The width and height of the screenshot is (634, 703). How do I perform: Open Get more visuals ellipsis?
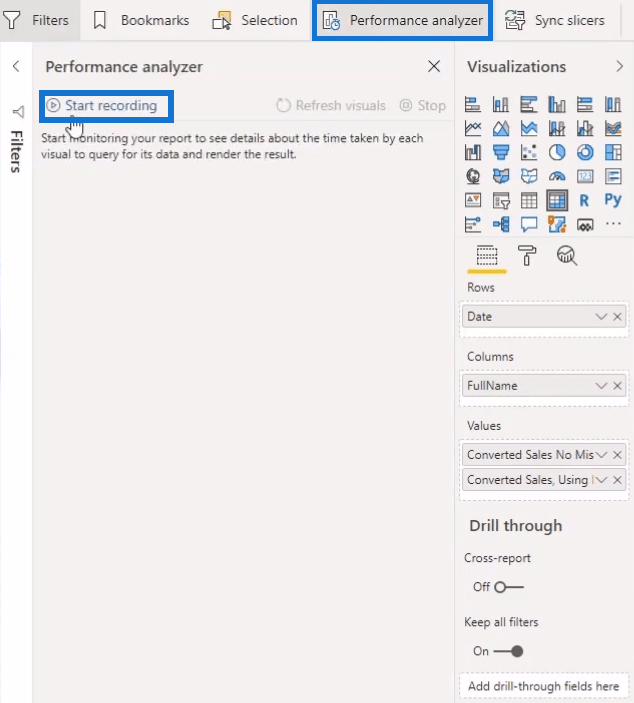613,223
